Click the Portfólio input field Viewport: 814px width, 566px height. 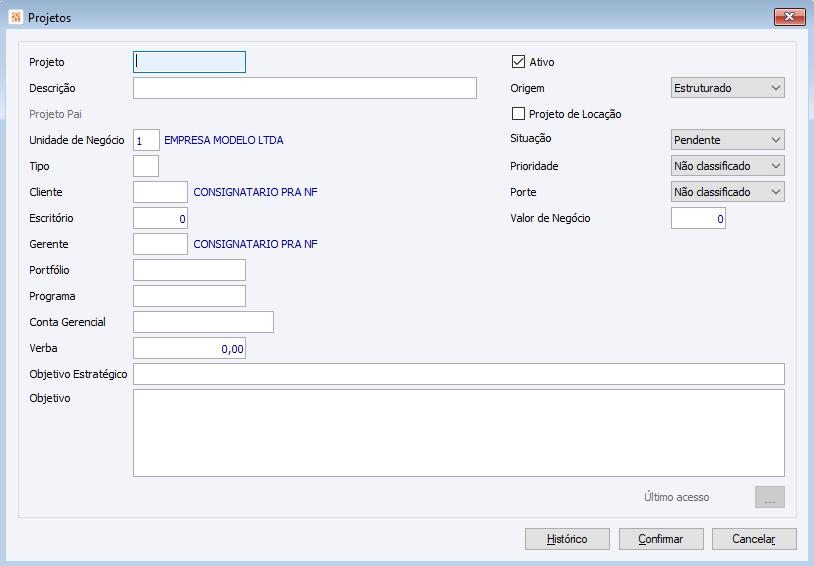coord(189,270)
